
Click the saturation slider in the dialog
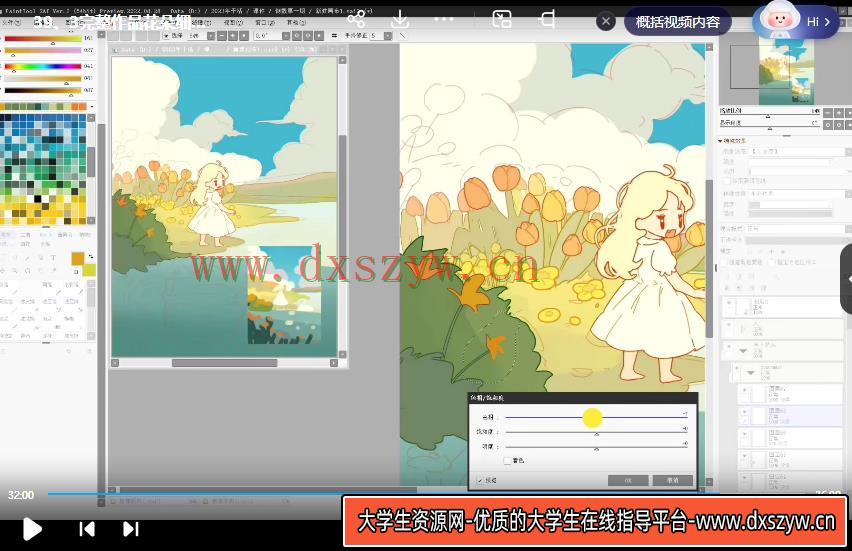click(596, 431)
